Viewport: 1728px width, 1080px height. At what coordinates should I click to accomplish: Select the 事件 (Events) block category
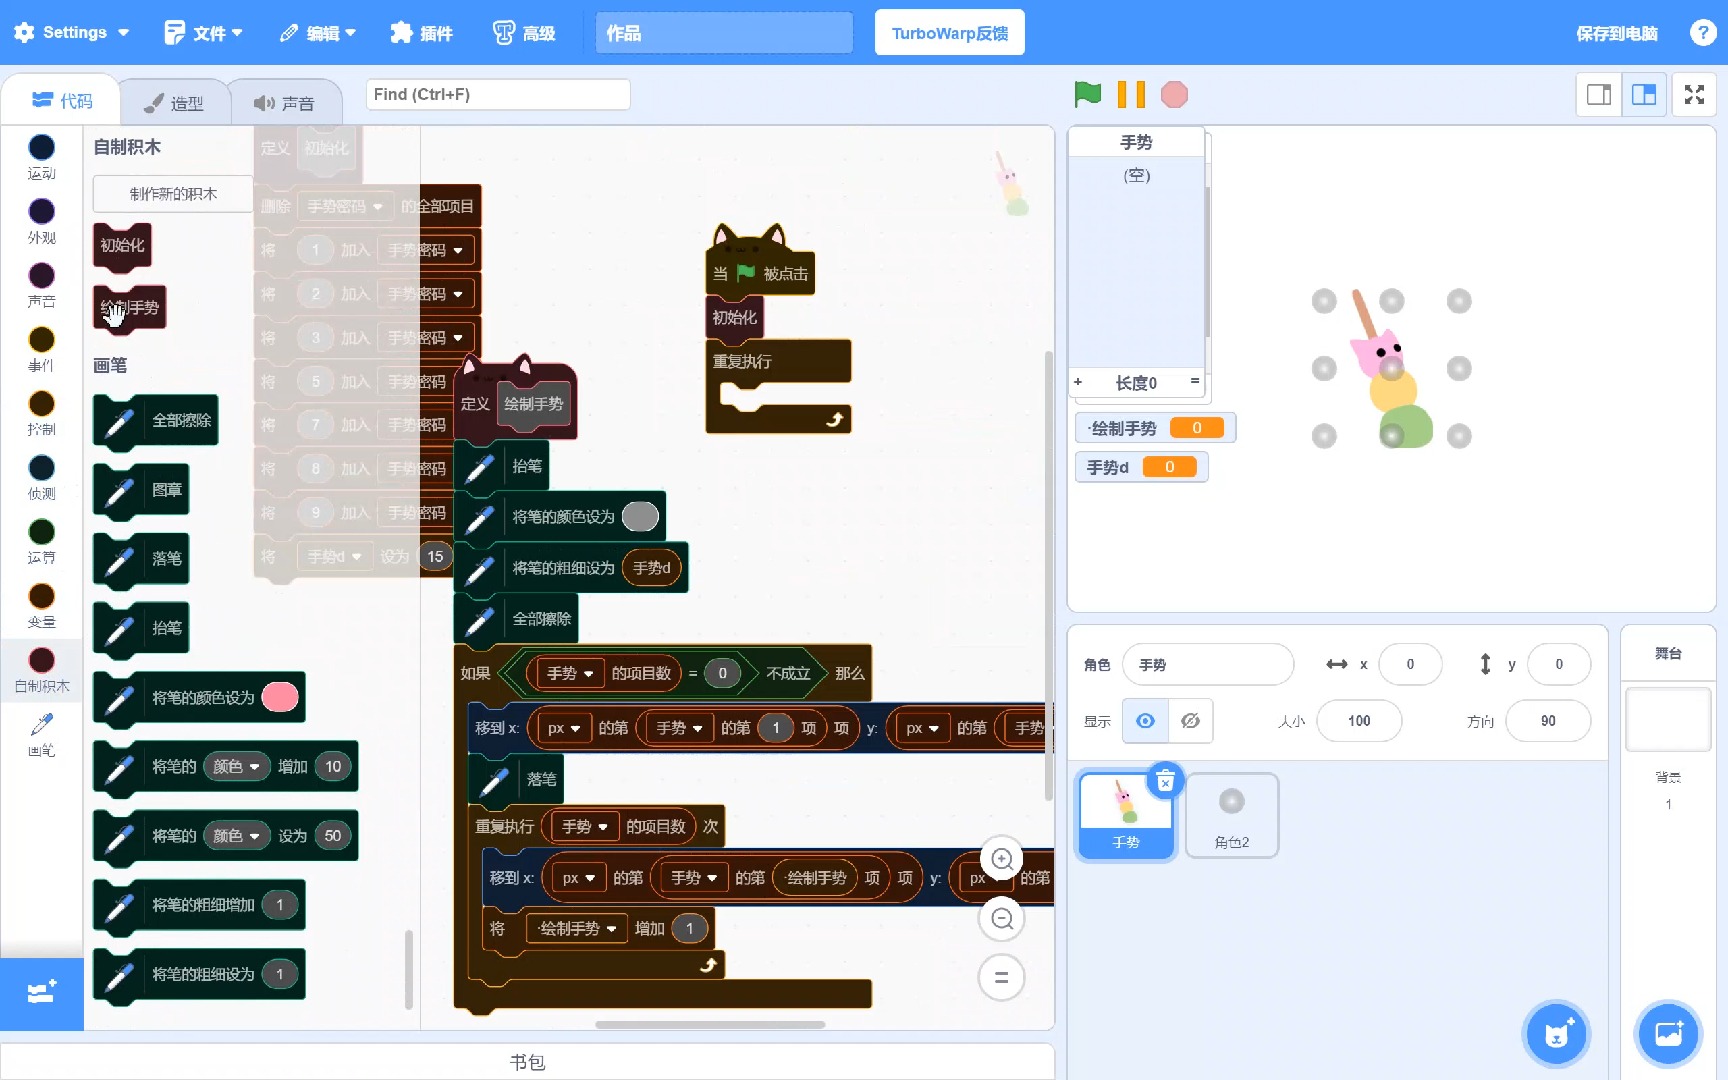click(x=41, y=350)
